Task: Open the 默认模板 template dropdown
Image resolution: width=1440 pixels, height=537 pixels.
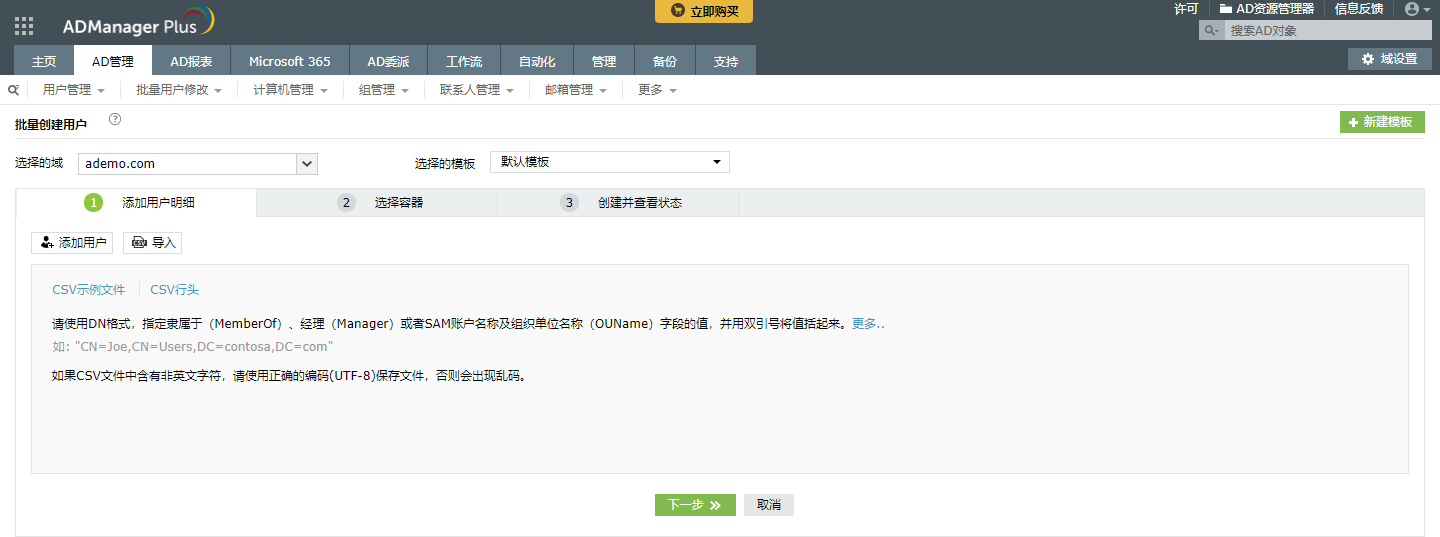Action: point(610,162)
